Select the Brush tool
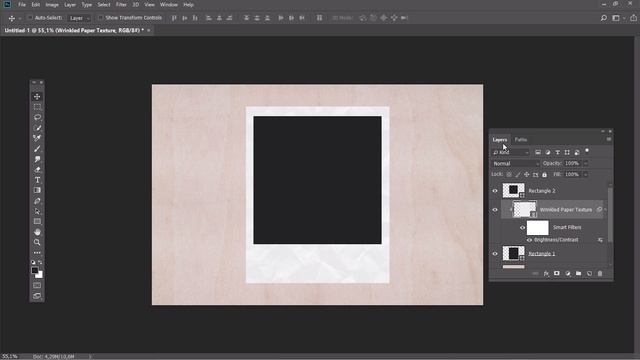The width and height of the screenshot is (640, 360). point(37,149)
